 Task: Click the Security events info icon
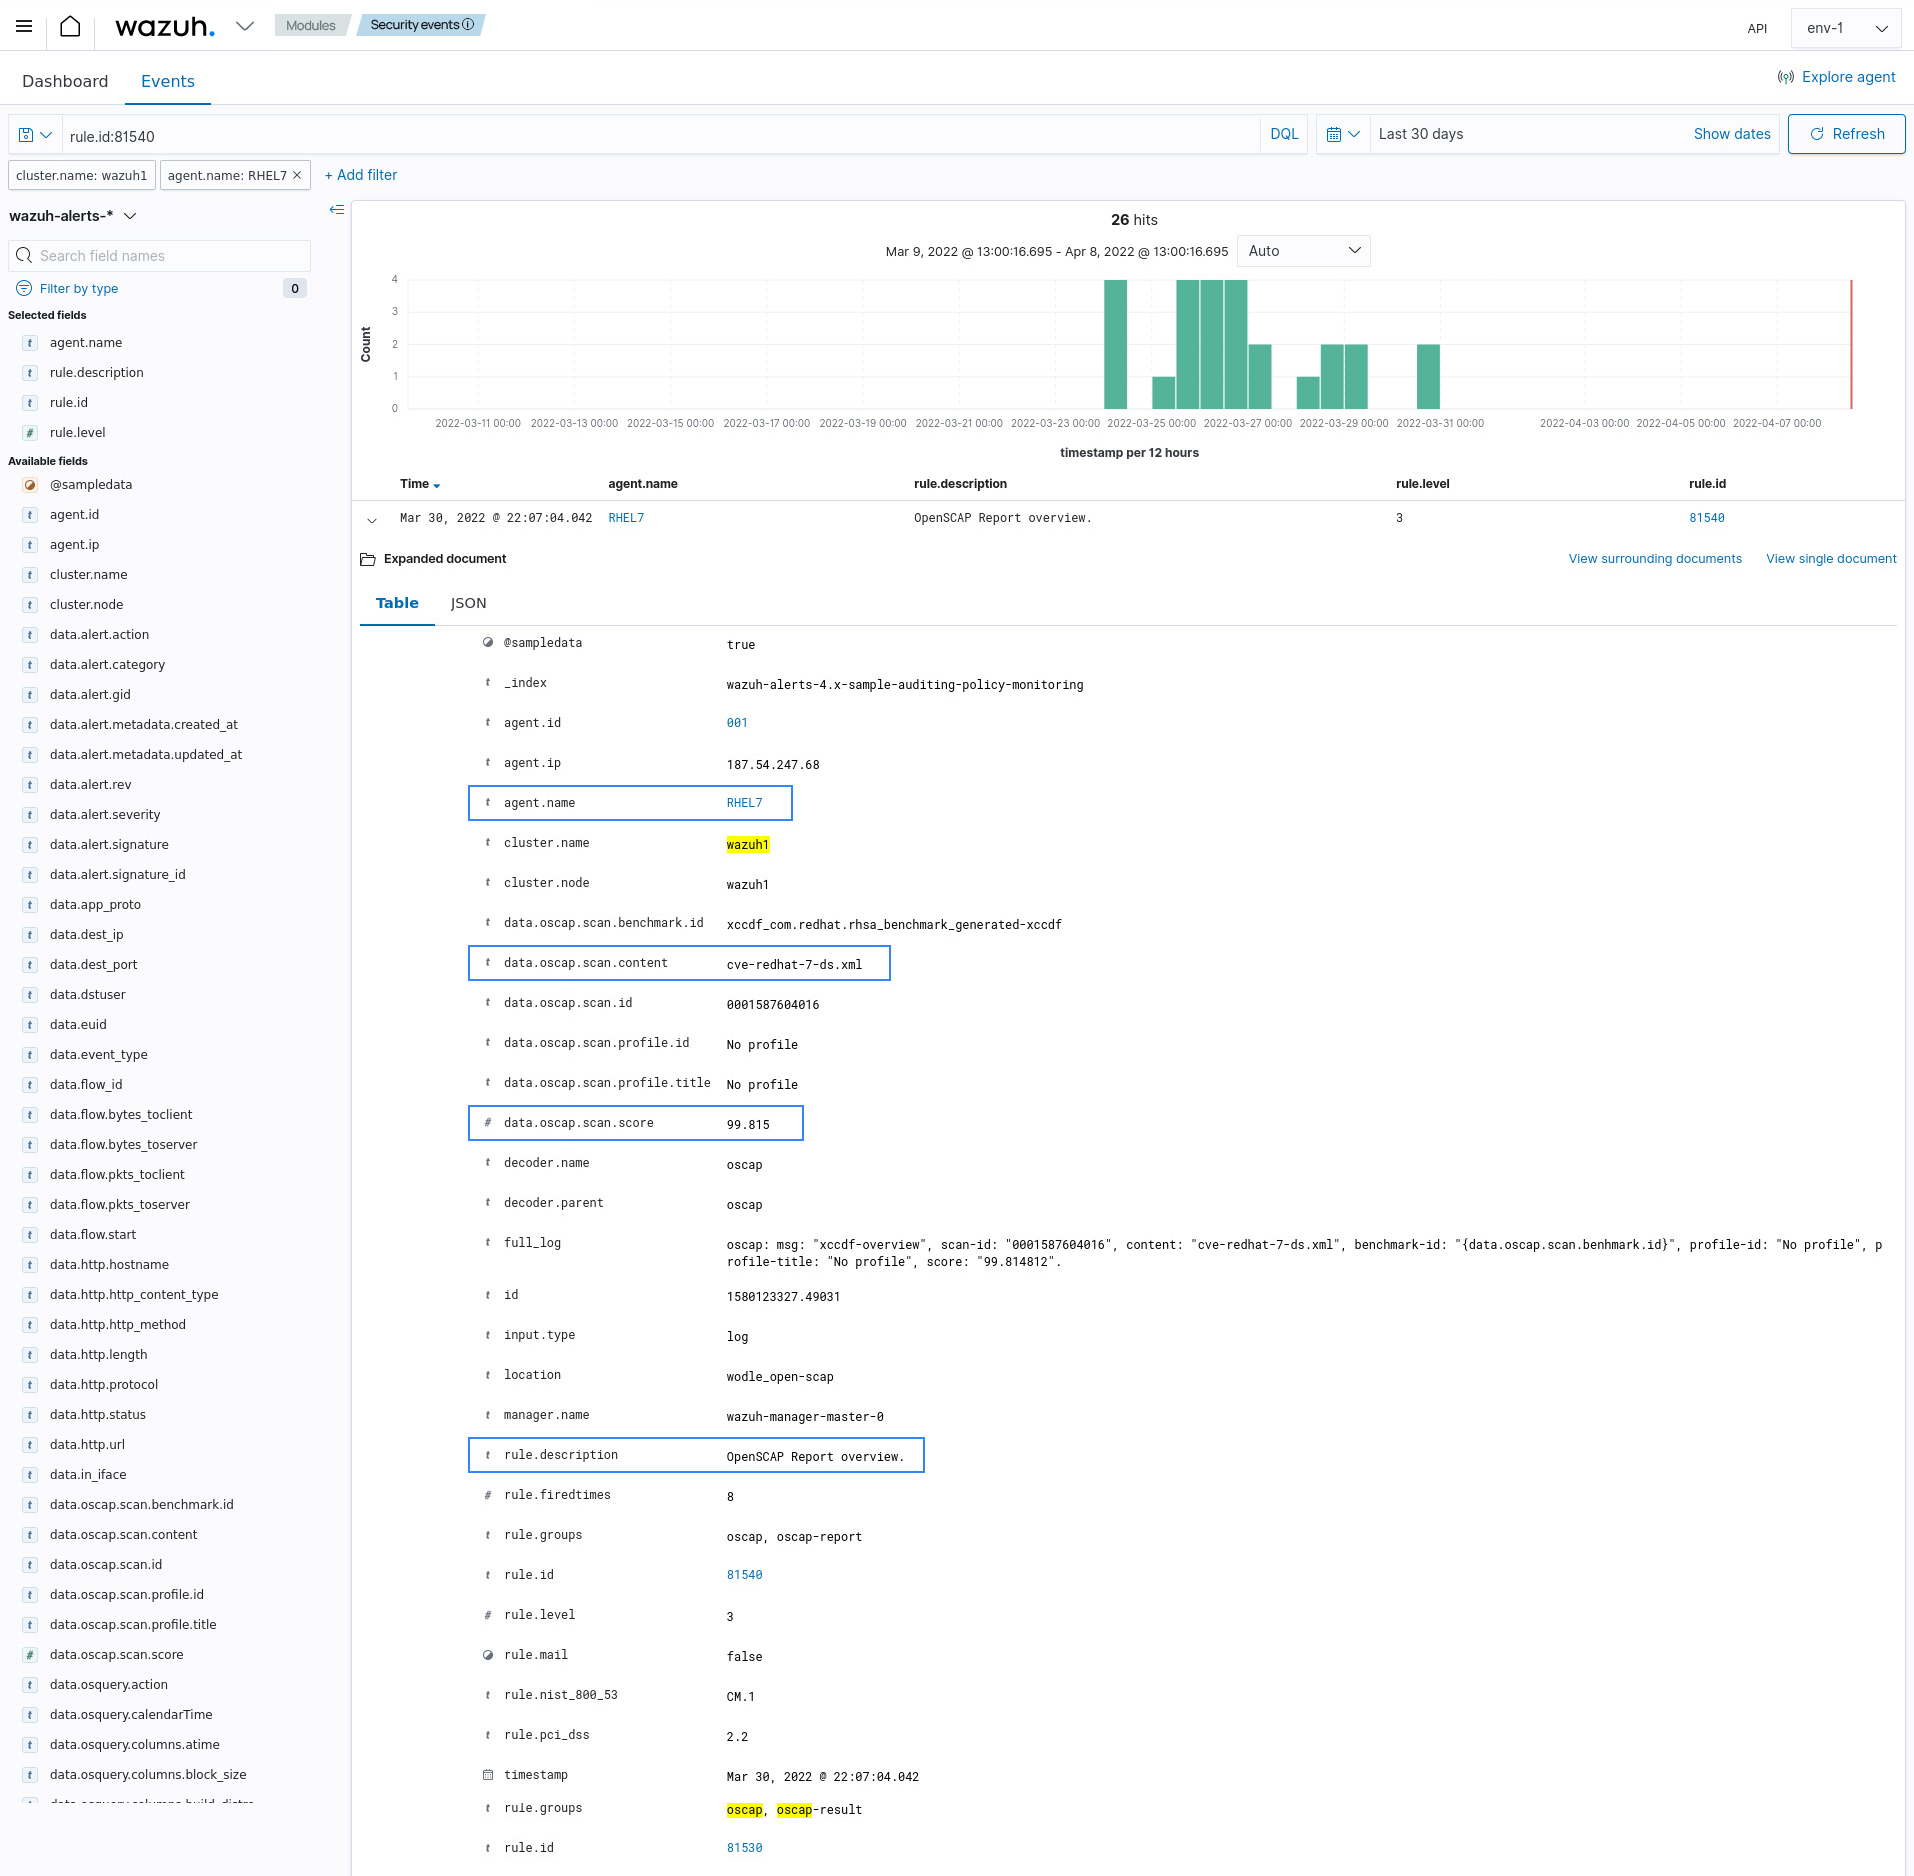pos(468,25)
